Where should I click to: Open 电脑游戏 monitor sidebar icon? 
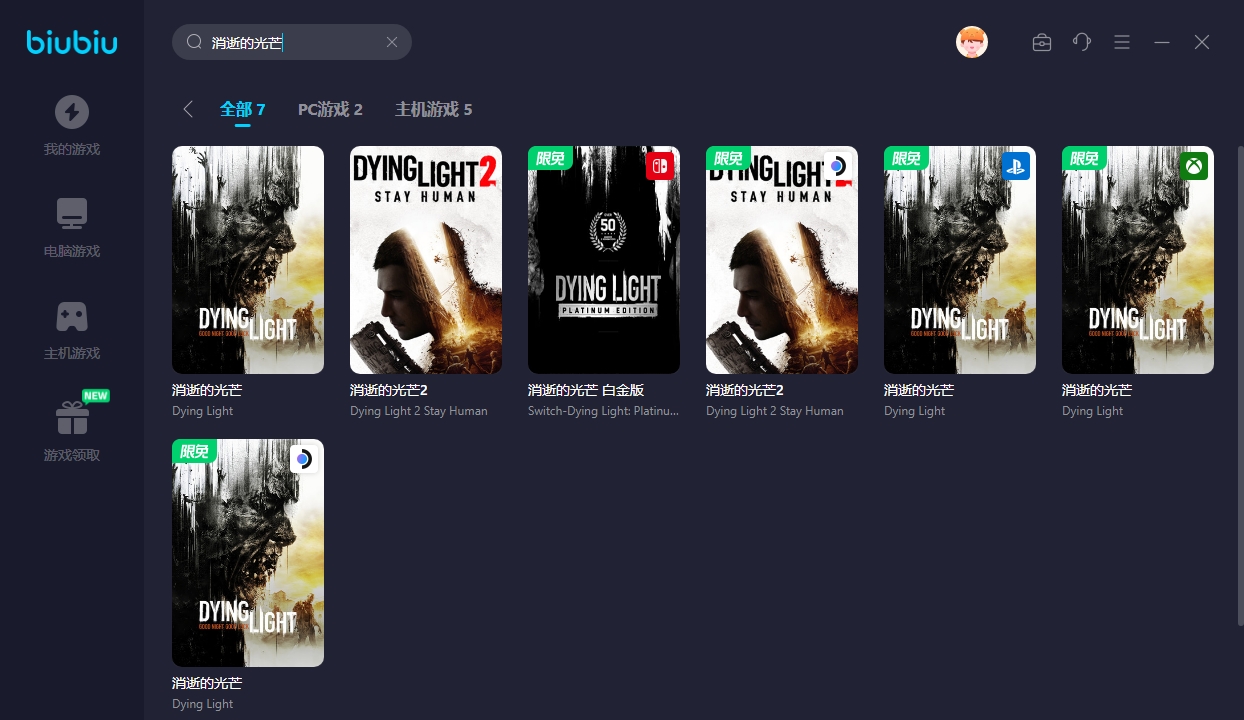click(71, 214)
